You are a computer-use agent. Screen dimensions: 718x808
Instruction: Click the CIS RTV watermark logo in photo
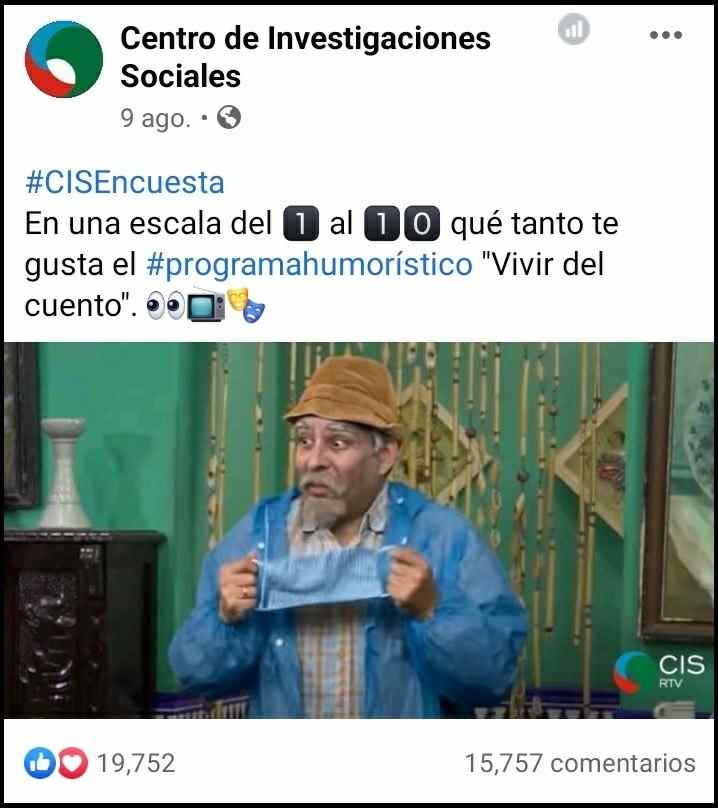[659, 671]
